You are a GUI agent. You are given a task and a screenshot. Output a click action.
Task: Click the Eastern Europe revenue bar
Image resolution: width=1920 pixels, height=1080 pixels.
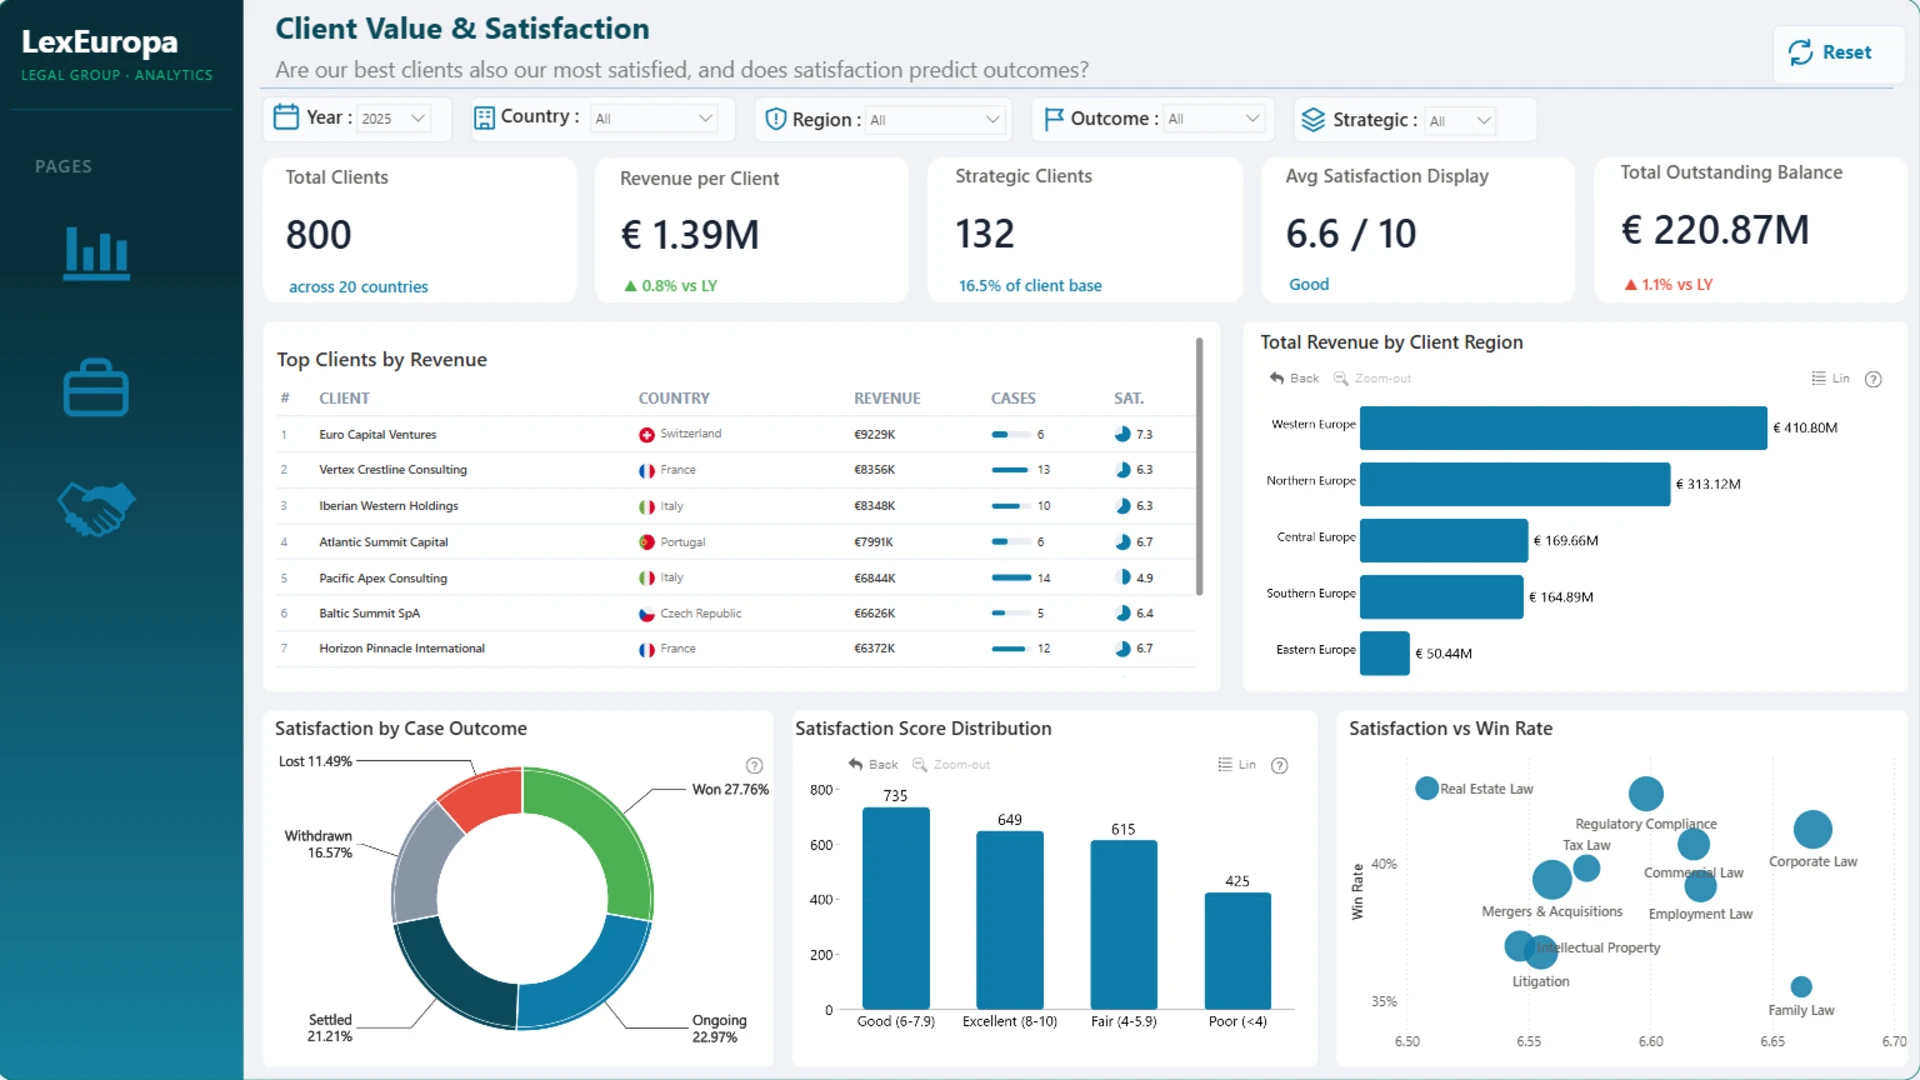1385,653
